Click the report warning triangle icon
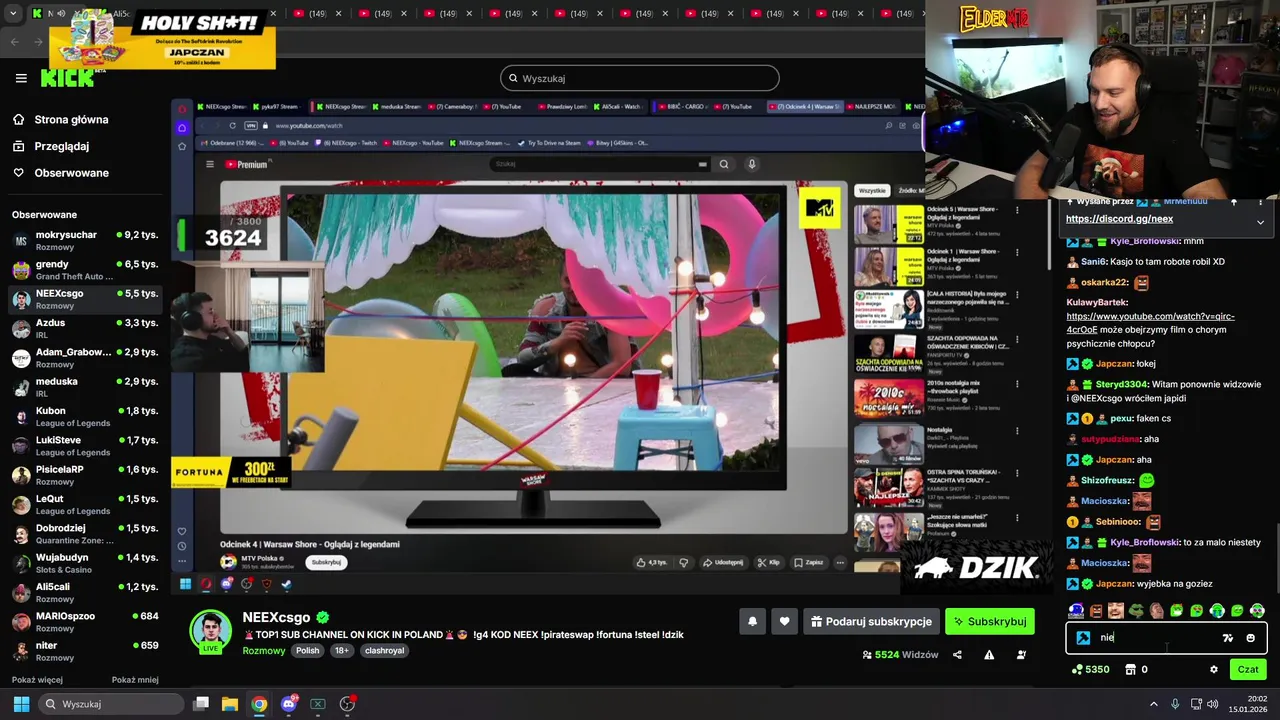1280x720 pixels. (989, 655)
